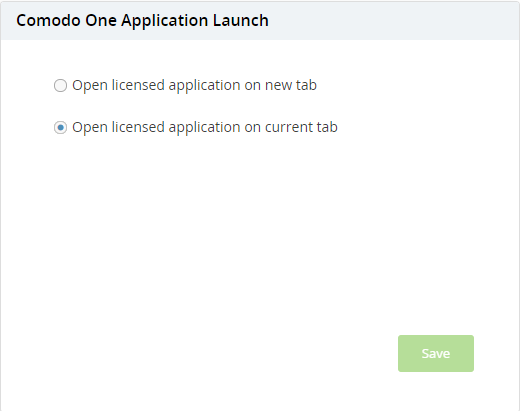The width and height of the screenshot is (520, 411).
Task: Focus the Application Launch panel title text
Action: (x=142, y=20)
